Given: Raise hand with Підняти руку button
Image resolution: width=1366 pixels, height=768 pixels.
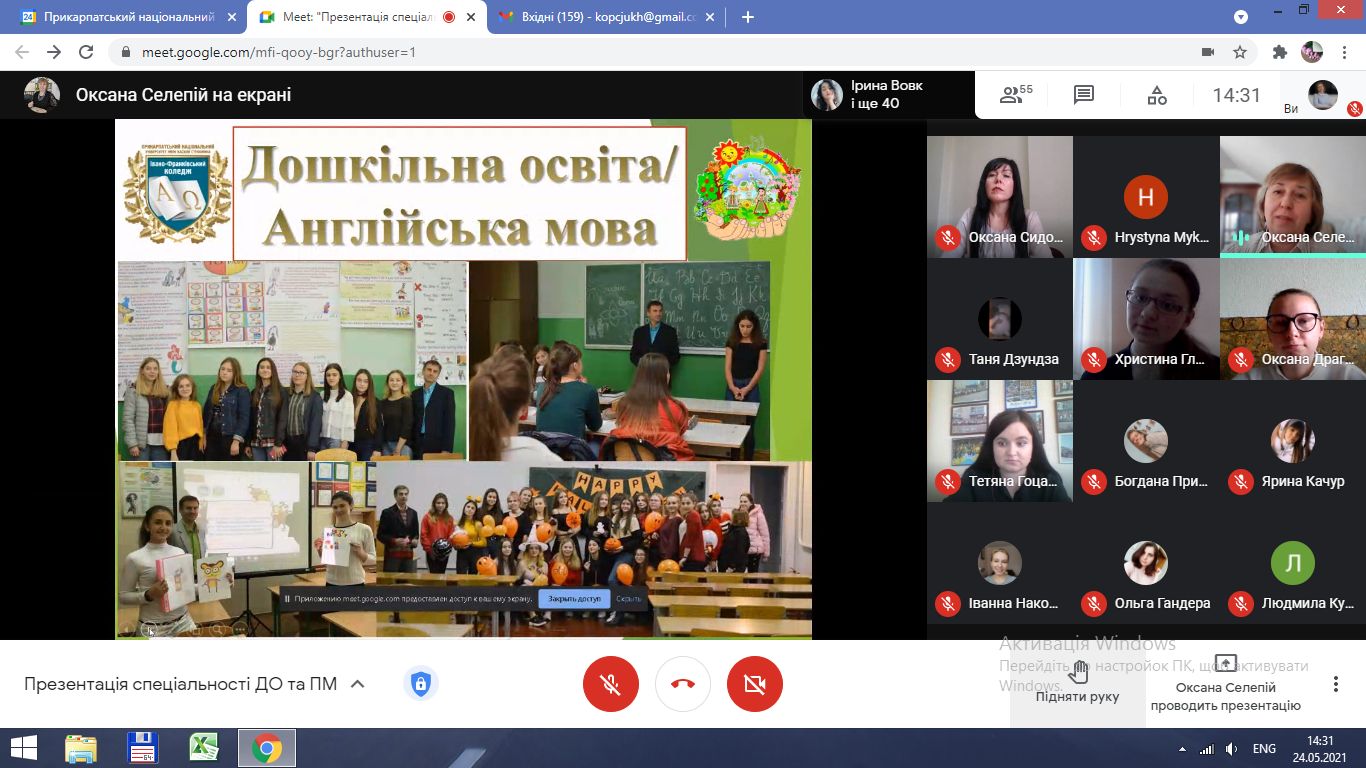Looking at the screenshot, I should (x=1077, y=684).
